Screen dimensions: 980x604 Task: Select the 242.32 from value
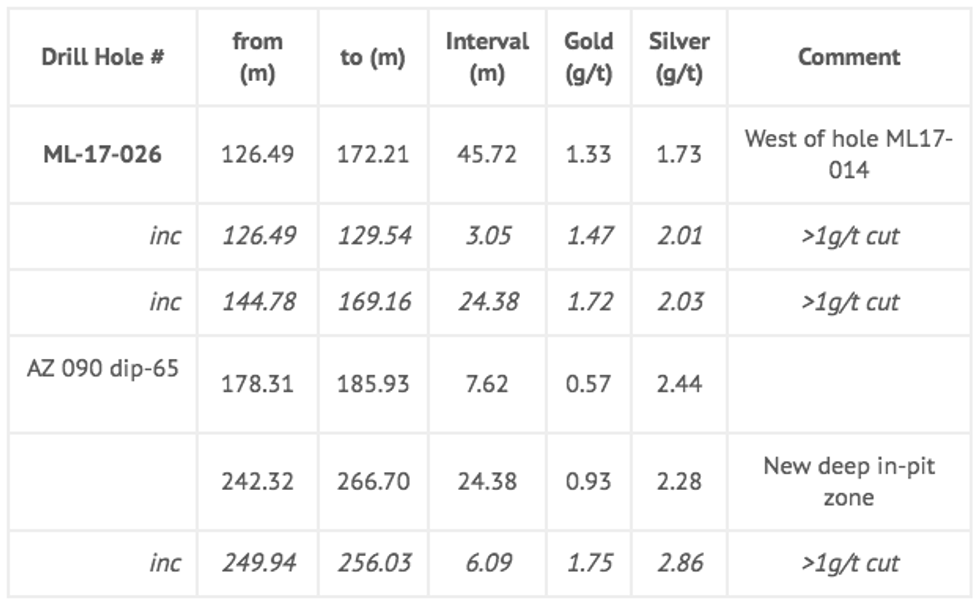(x=257, y=482)
